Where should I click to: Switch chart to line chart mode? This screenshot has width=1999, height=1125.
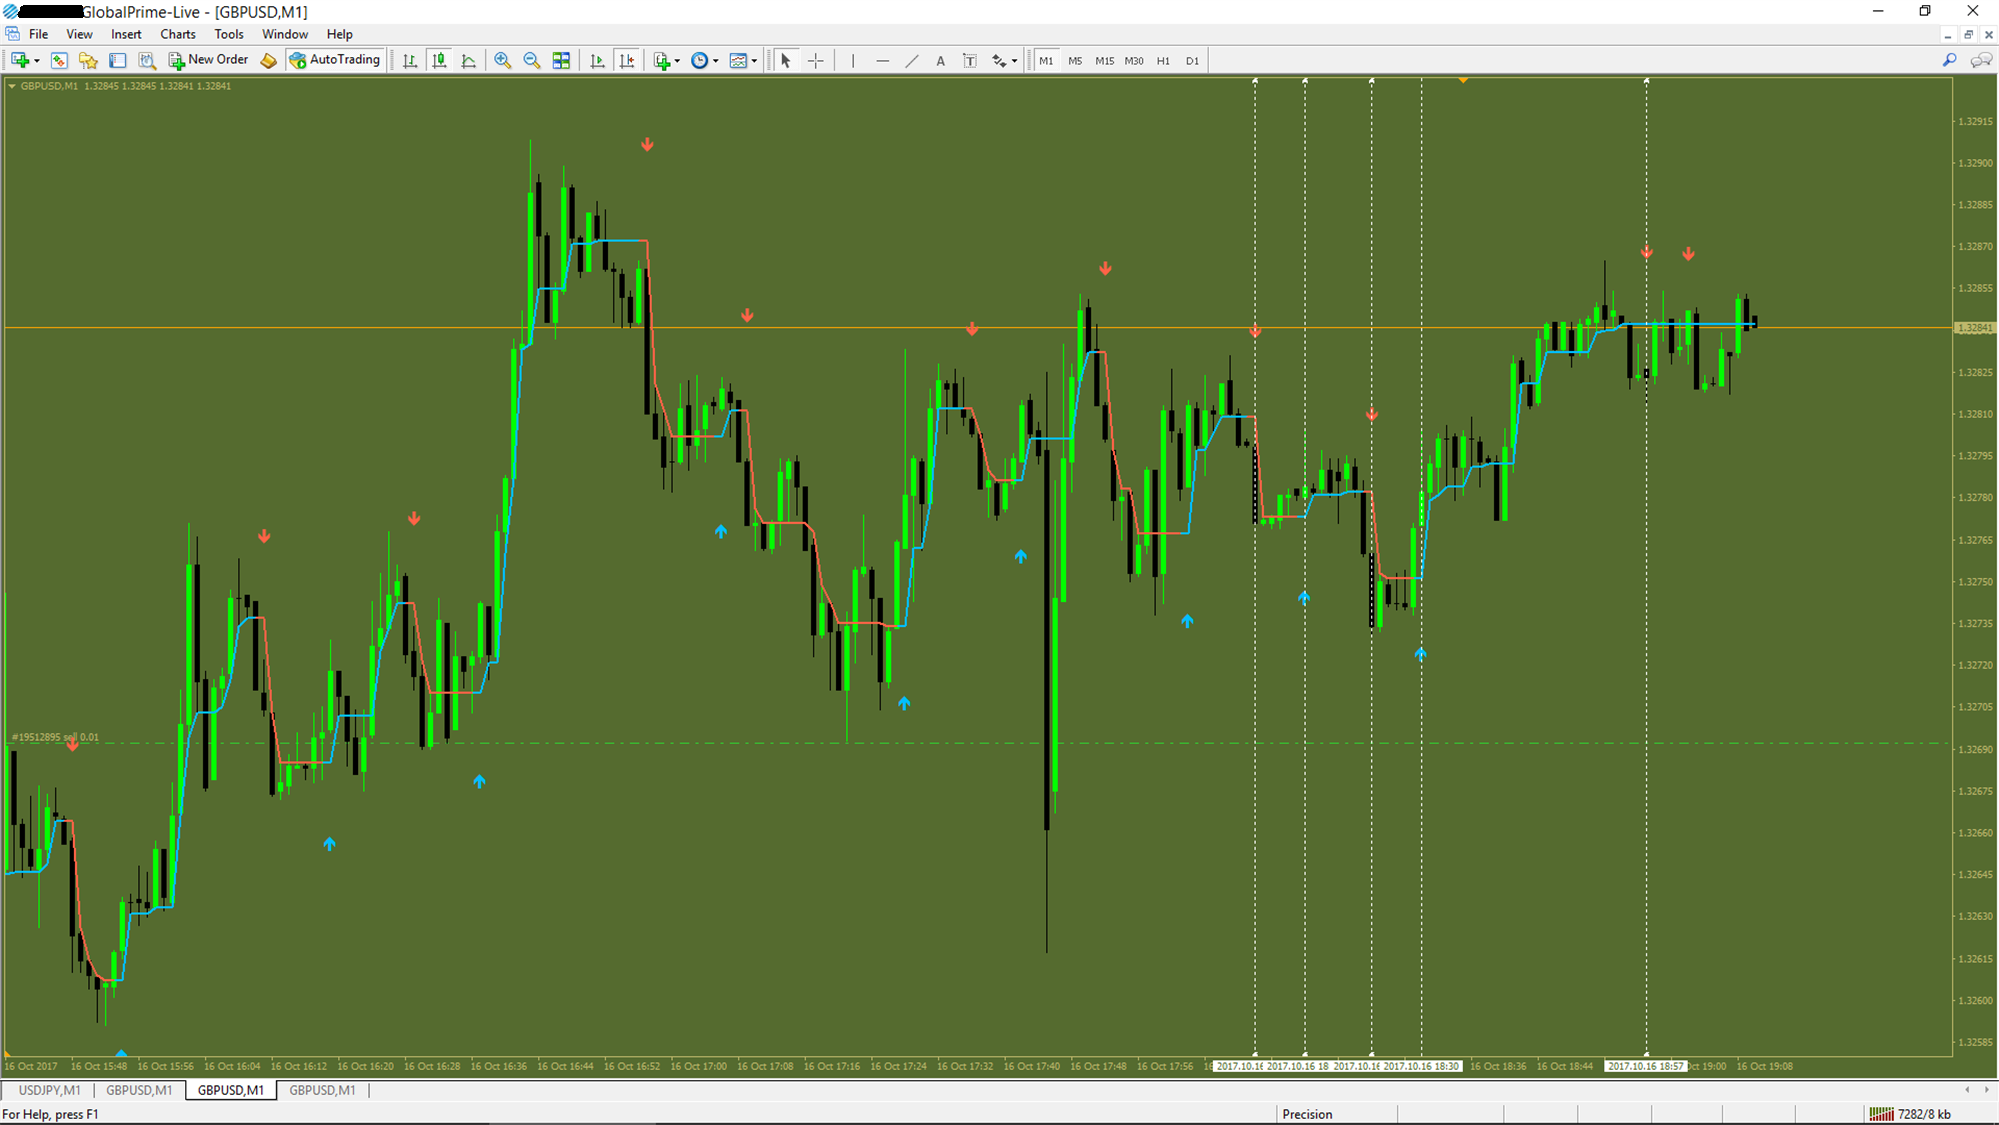(468, 61)
